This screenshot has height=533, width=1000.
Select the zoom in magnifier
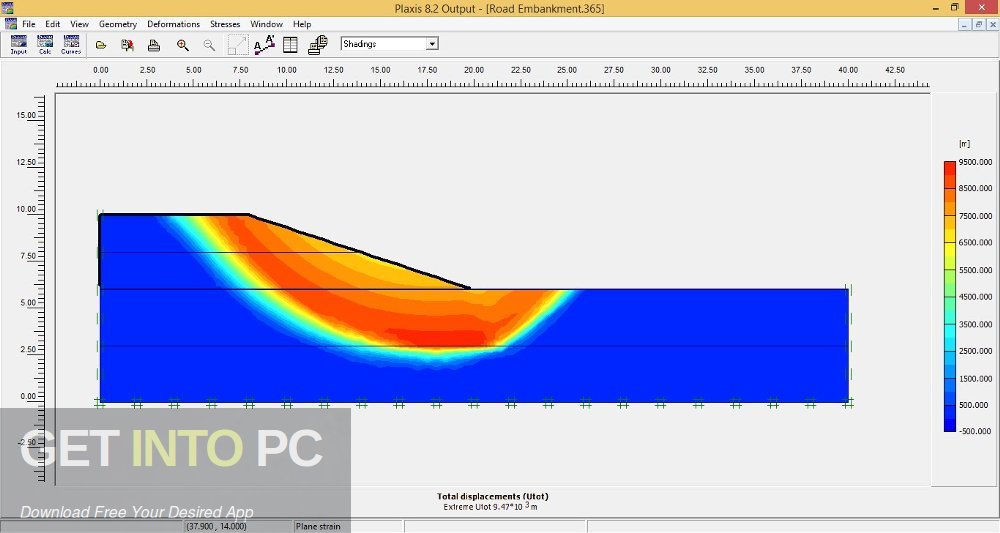(183, 45)
